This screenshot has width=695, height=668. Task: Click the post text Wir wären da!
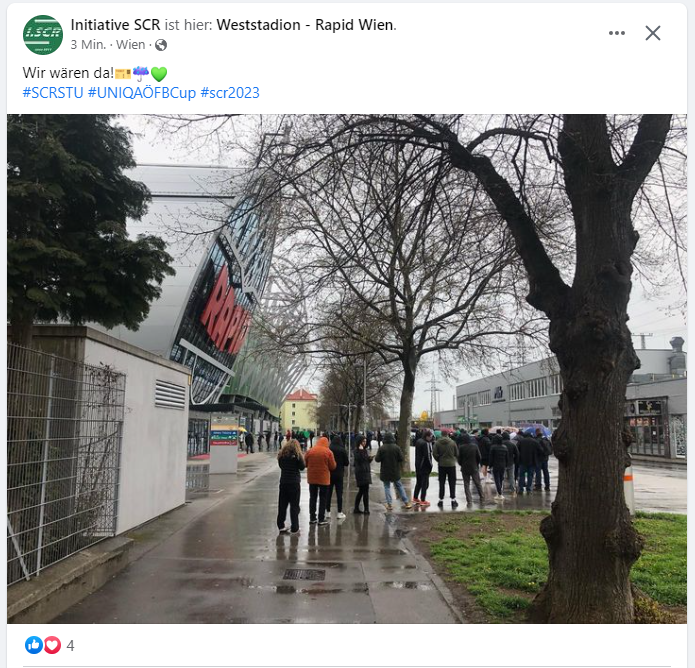[68, 73]
